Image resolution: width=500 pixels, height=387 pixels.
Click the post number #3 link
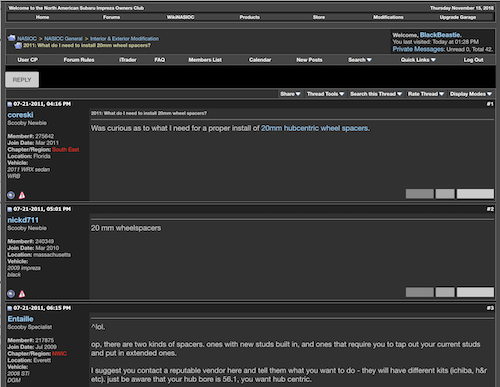490,308
